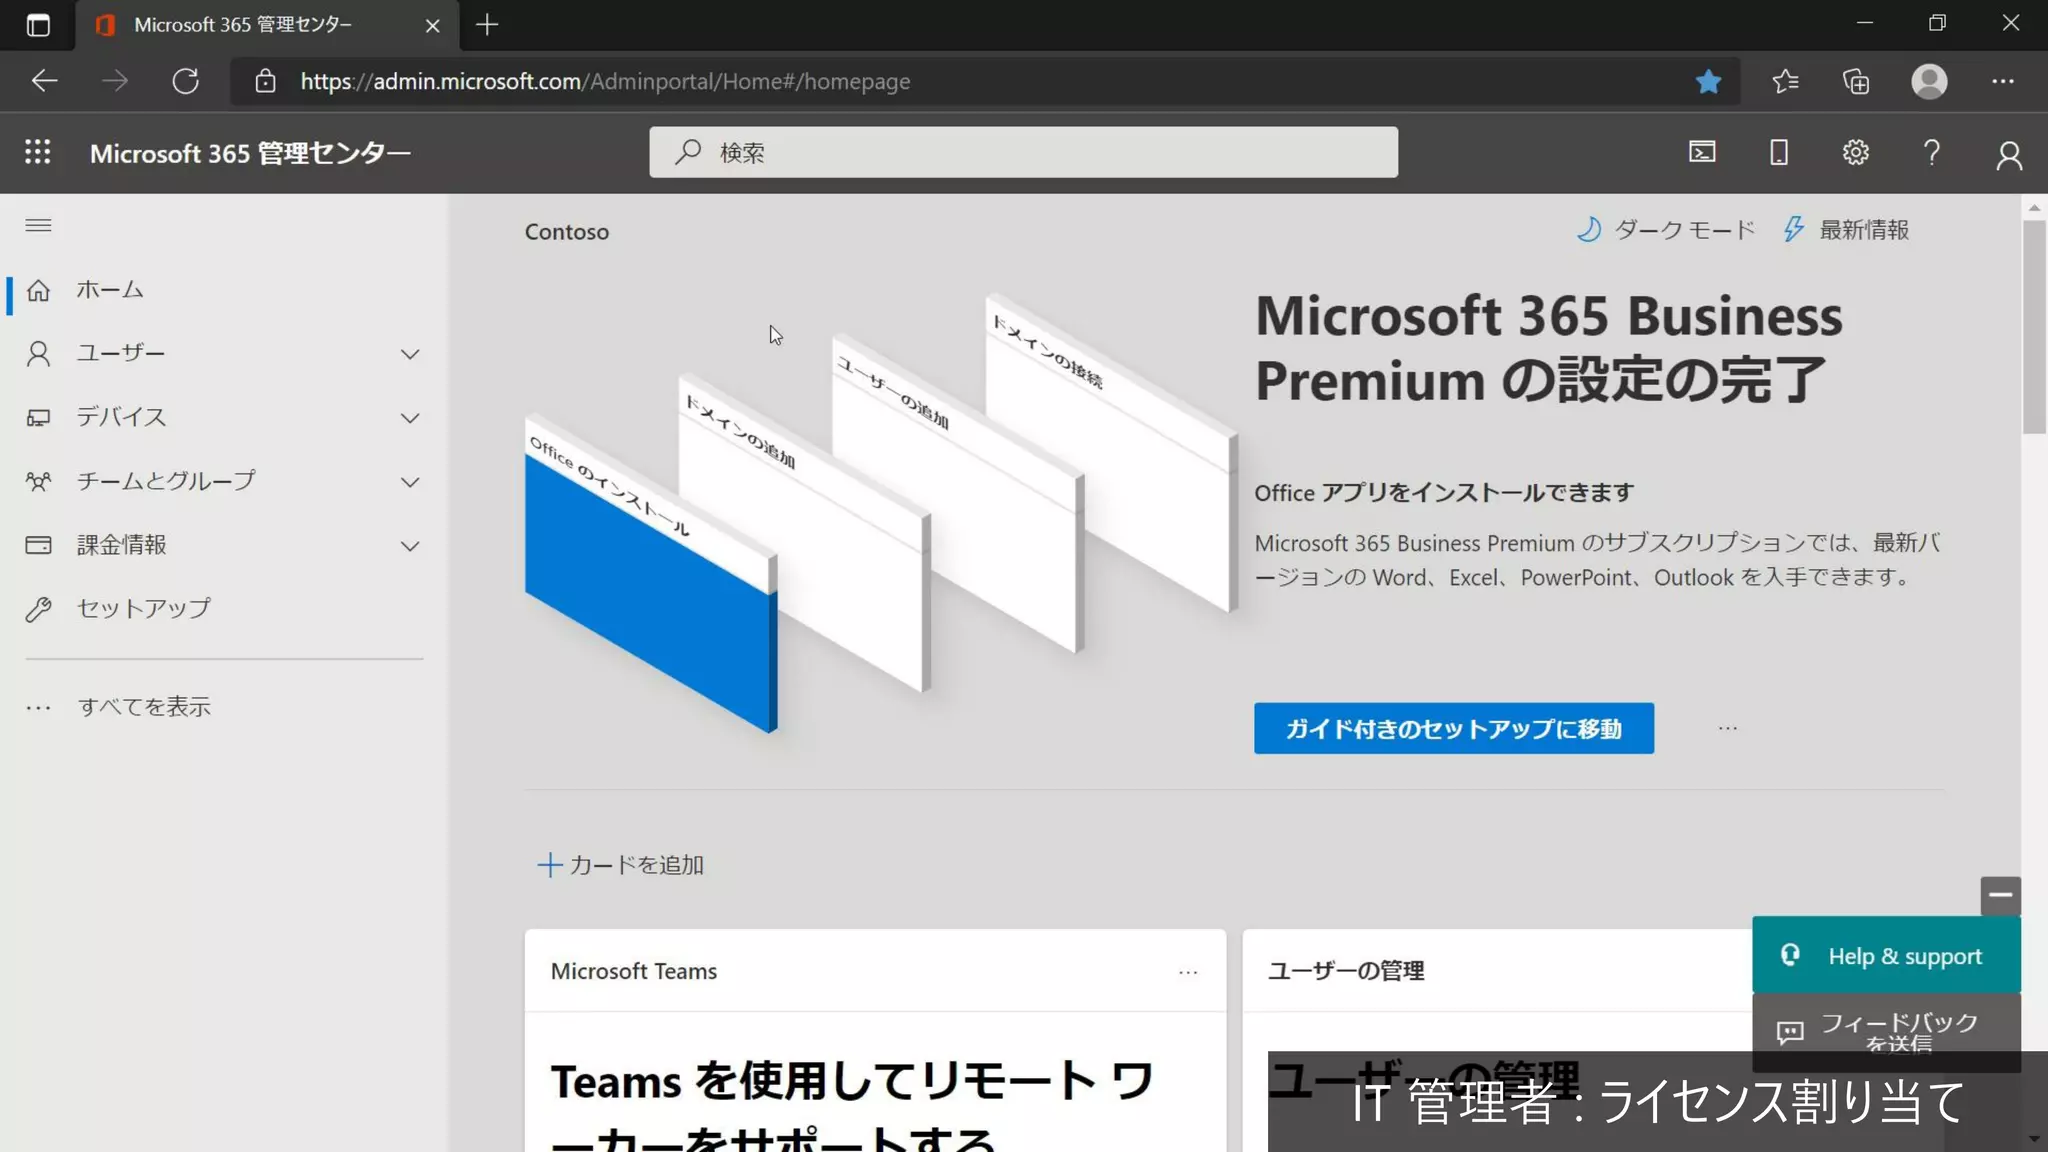The image size is (2048, 1152).
Task: Add page to favorites star icon
Action: [1708, 81]
